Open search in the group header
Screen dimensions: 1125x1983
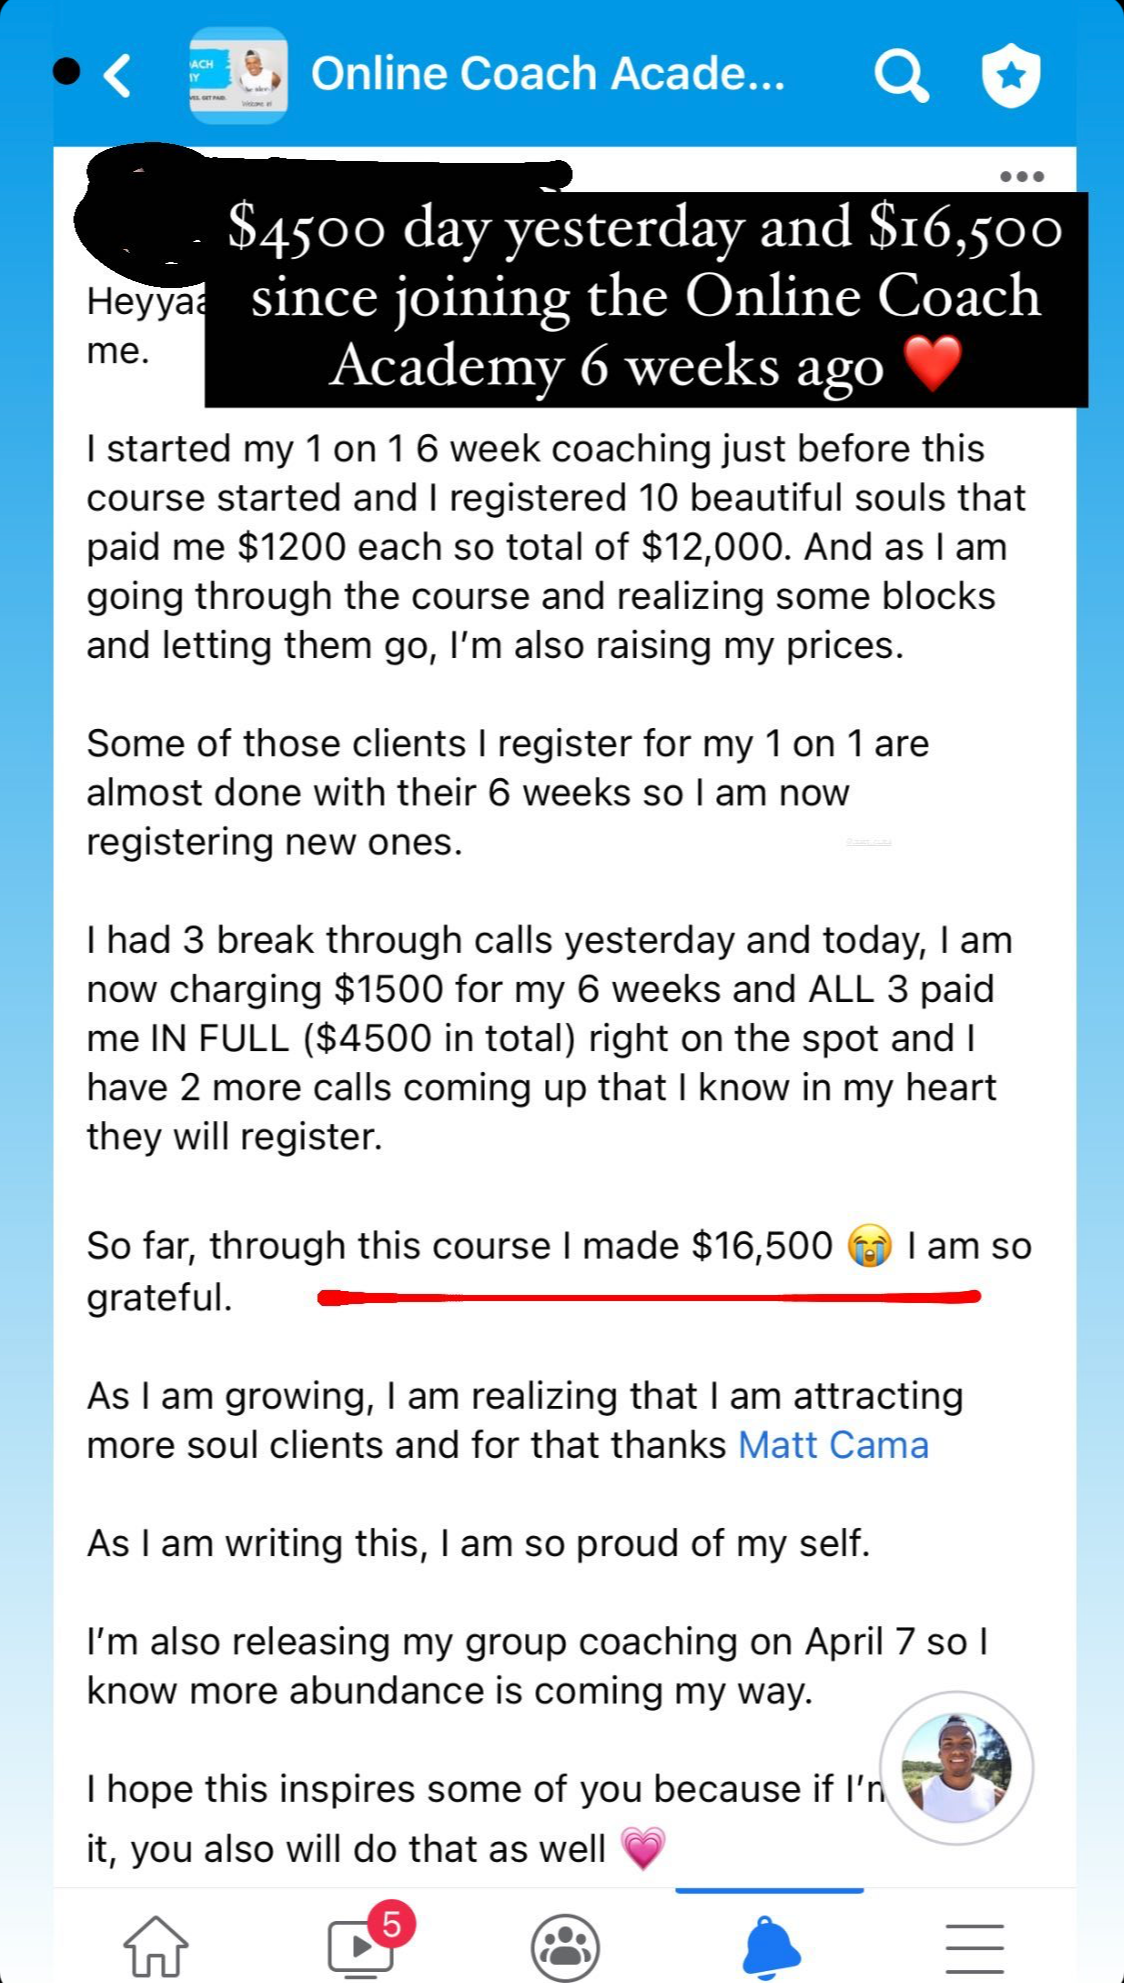[x=901, y=76]
